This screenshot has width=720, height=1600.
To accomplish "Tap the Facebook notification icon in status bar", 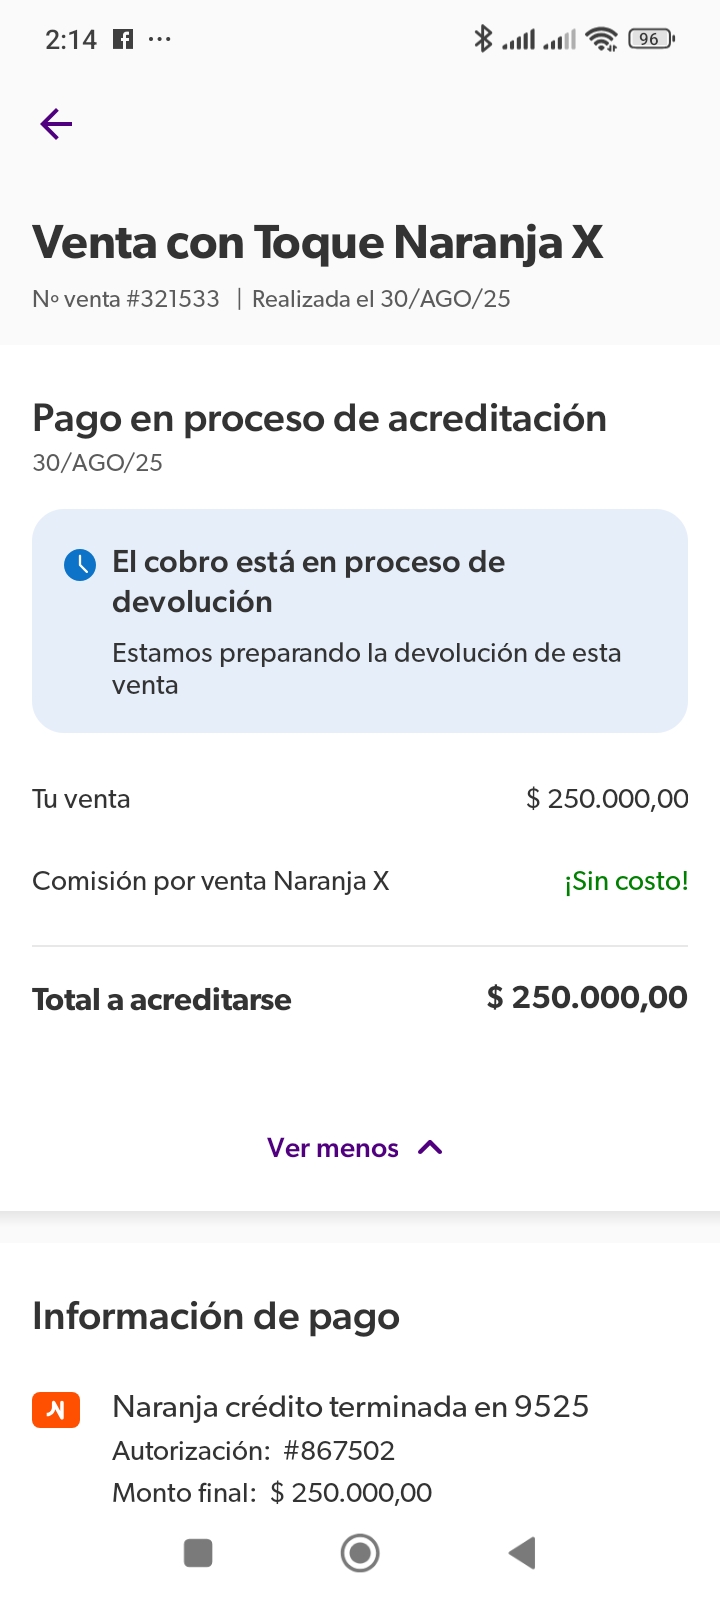I will 123,39.
